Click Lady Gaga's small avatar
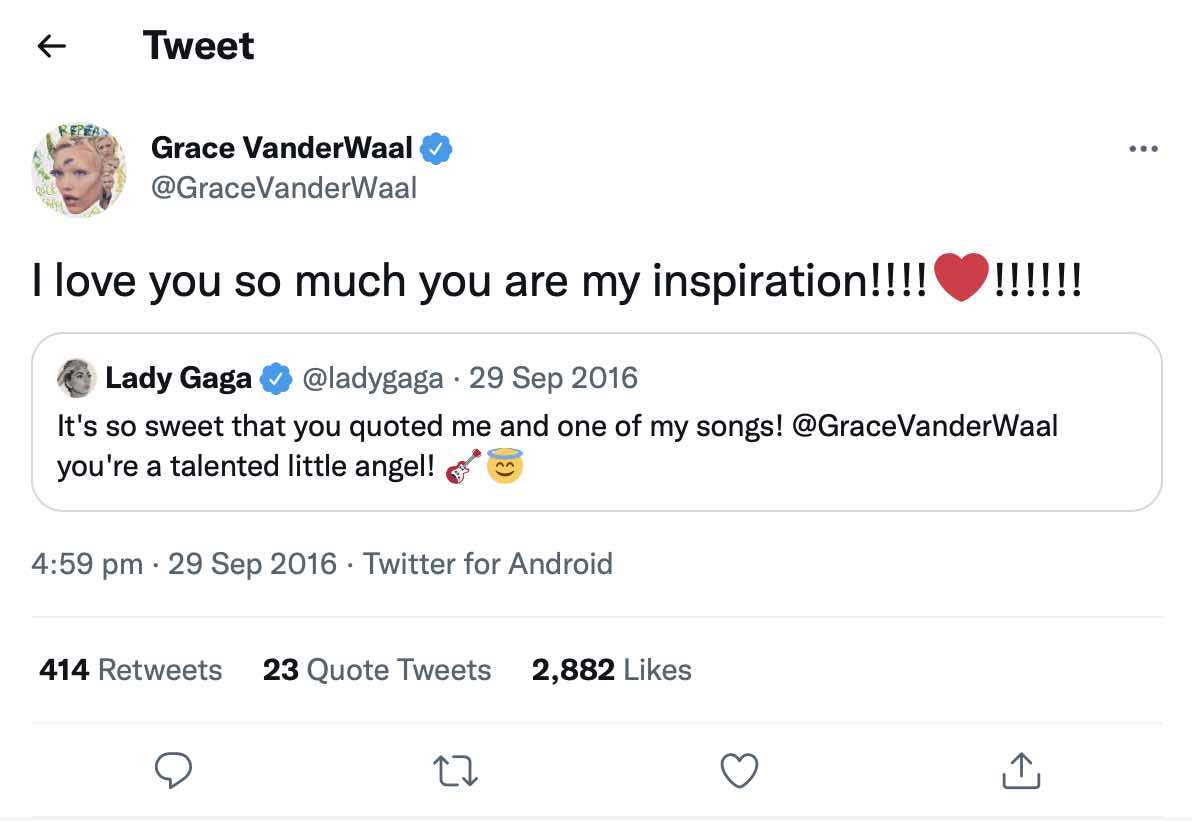 tap(77, 378)
